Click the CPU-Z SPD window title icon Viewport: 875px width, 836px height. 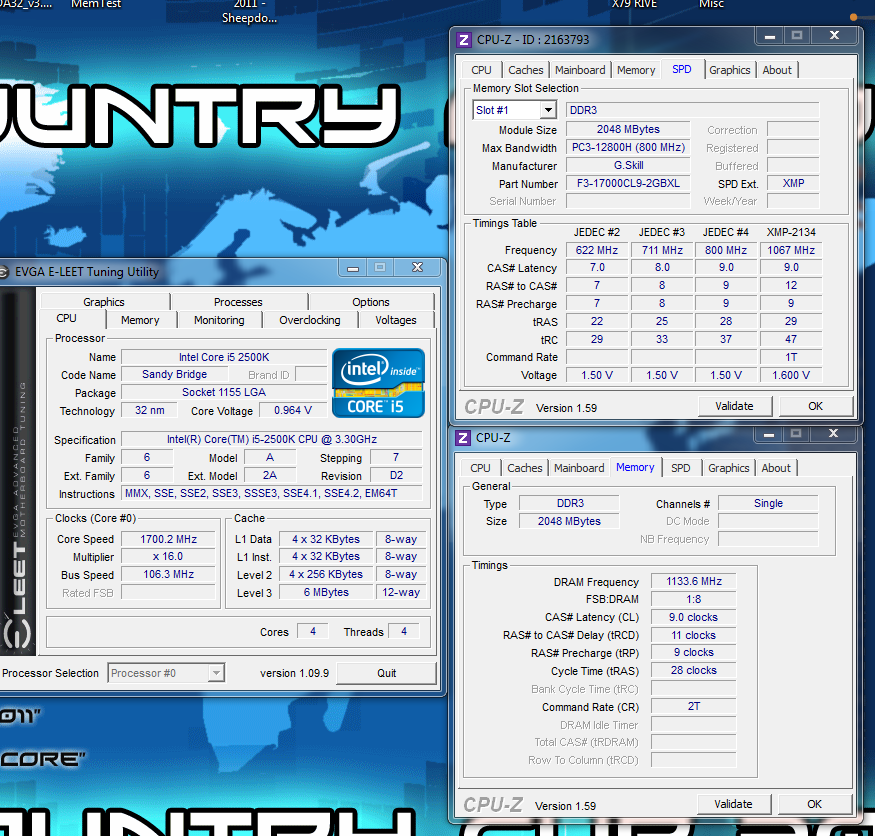463,40
